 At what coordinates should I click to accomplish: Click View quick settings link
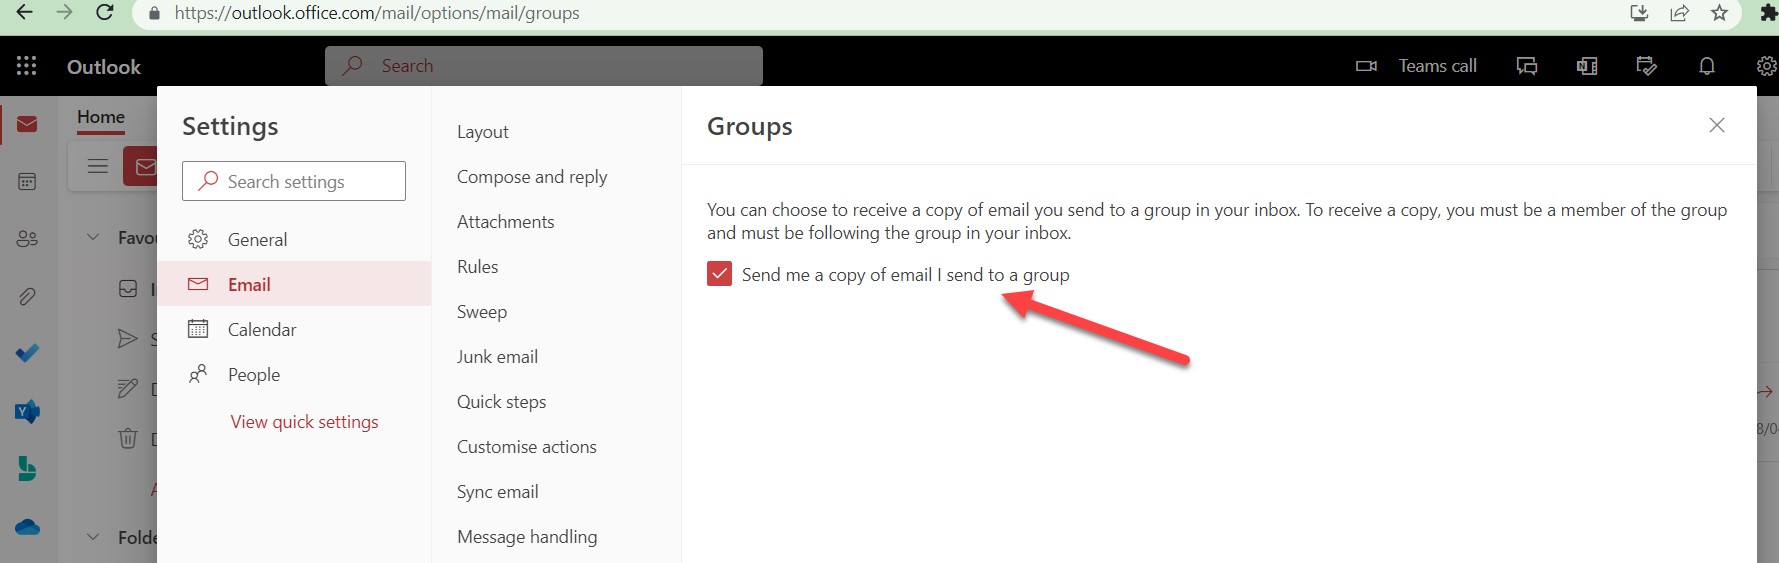(x=304, y=422)
